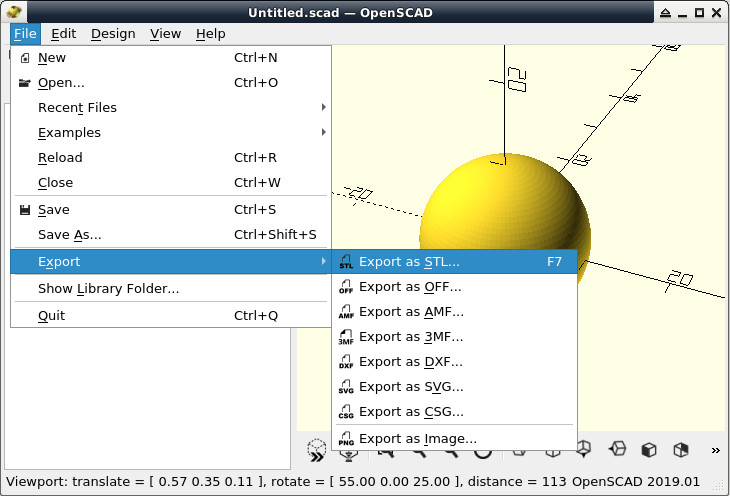Click the OpenSCAD 2019.01 version text

pyautogui.click(x=635, y=482)
